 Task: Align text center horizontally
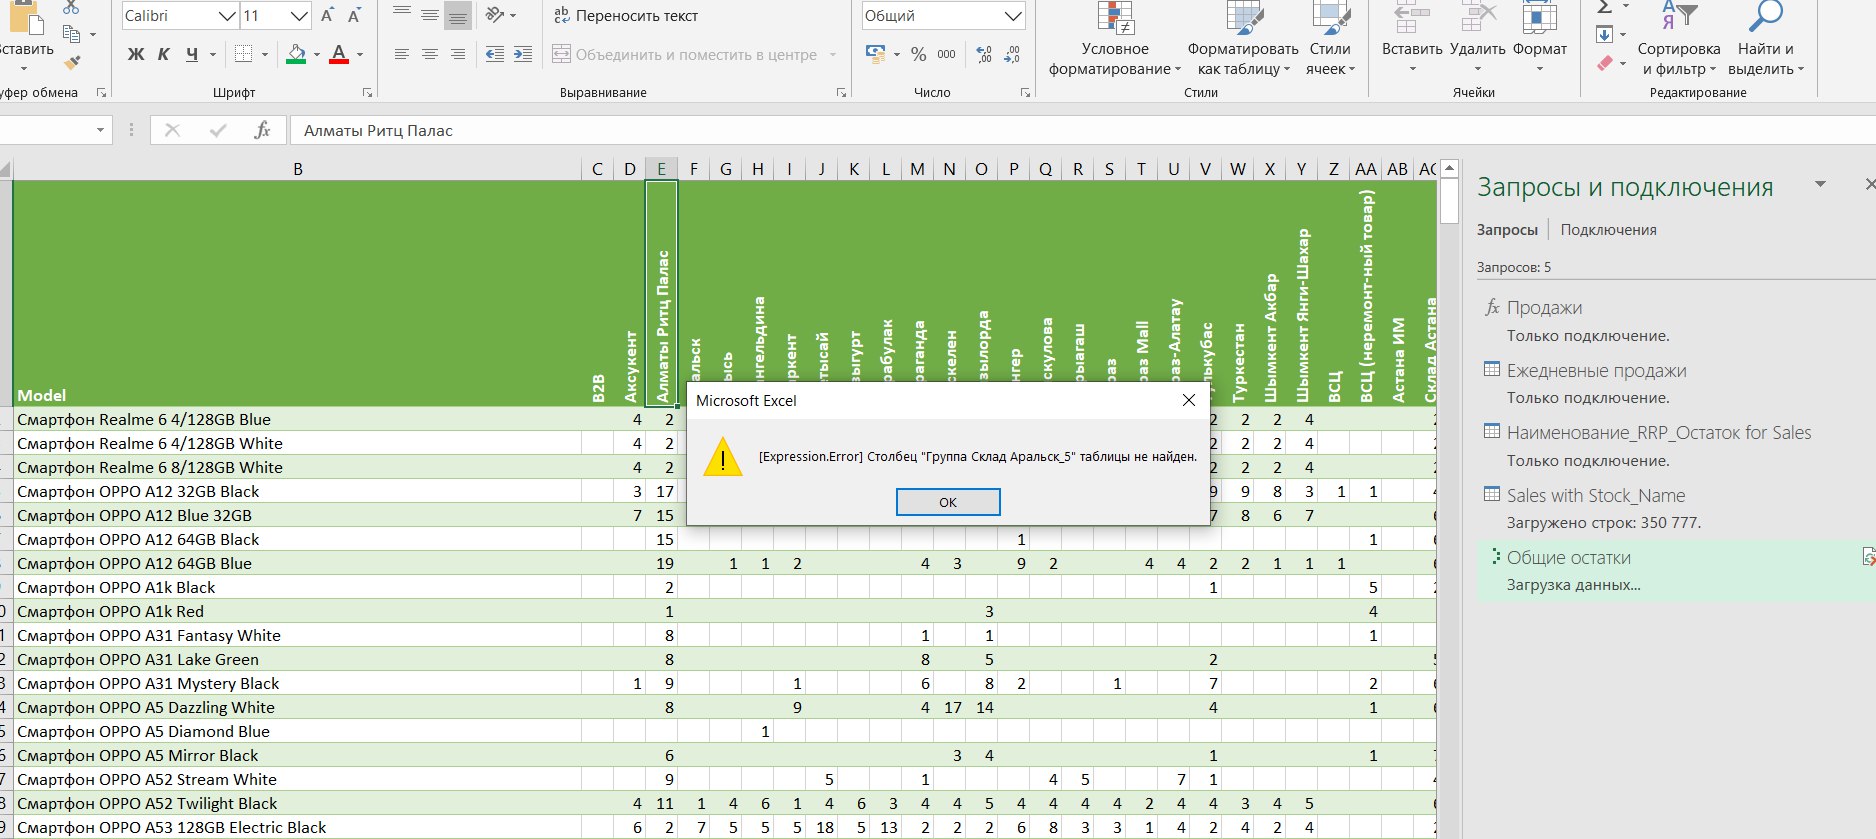[x=430, y=54]
